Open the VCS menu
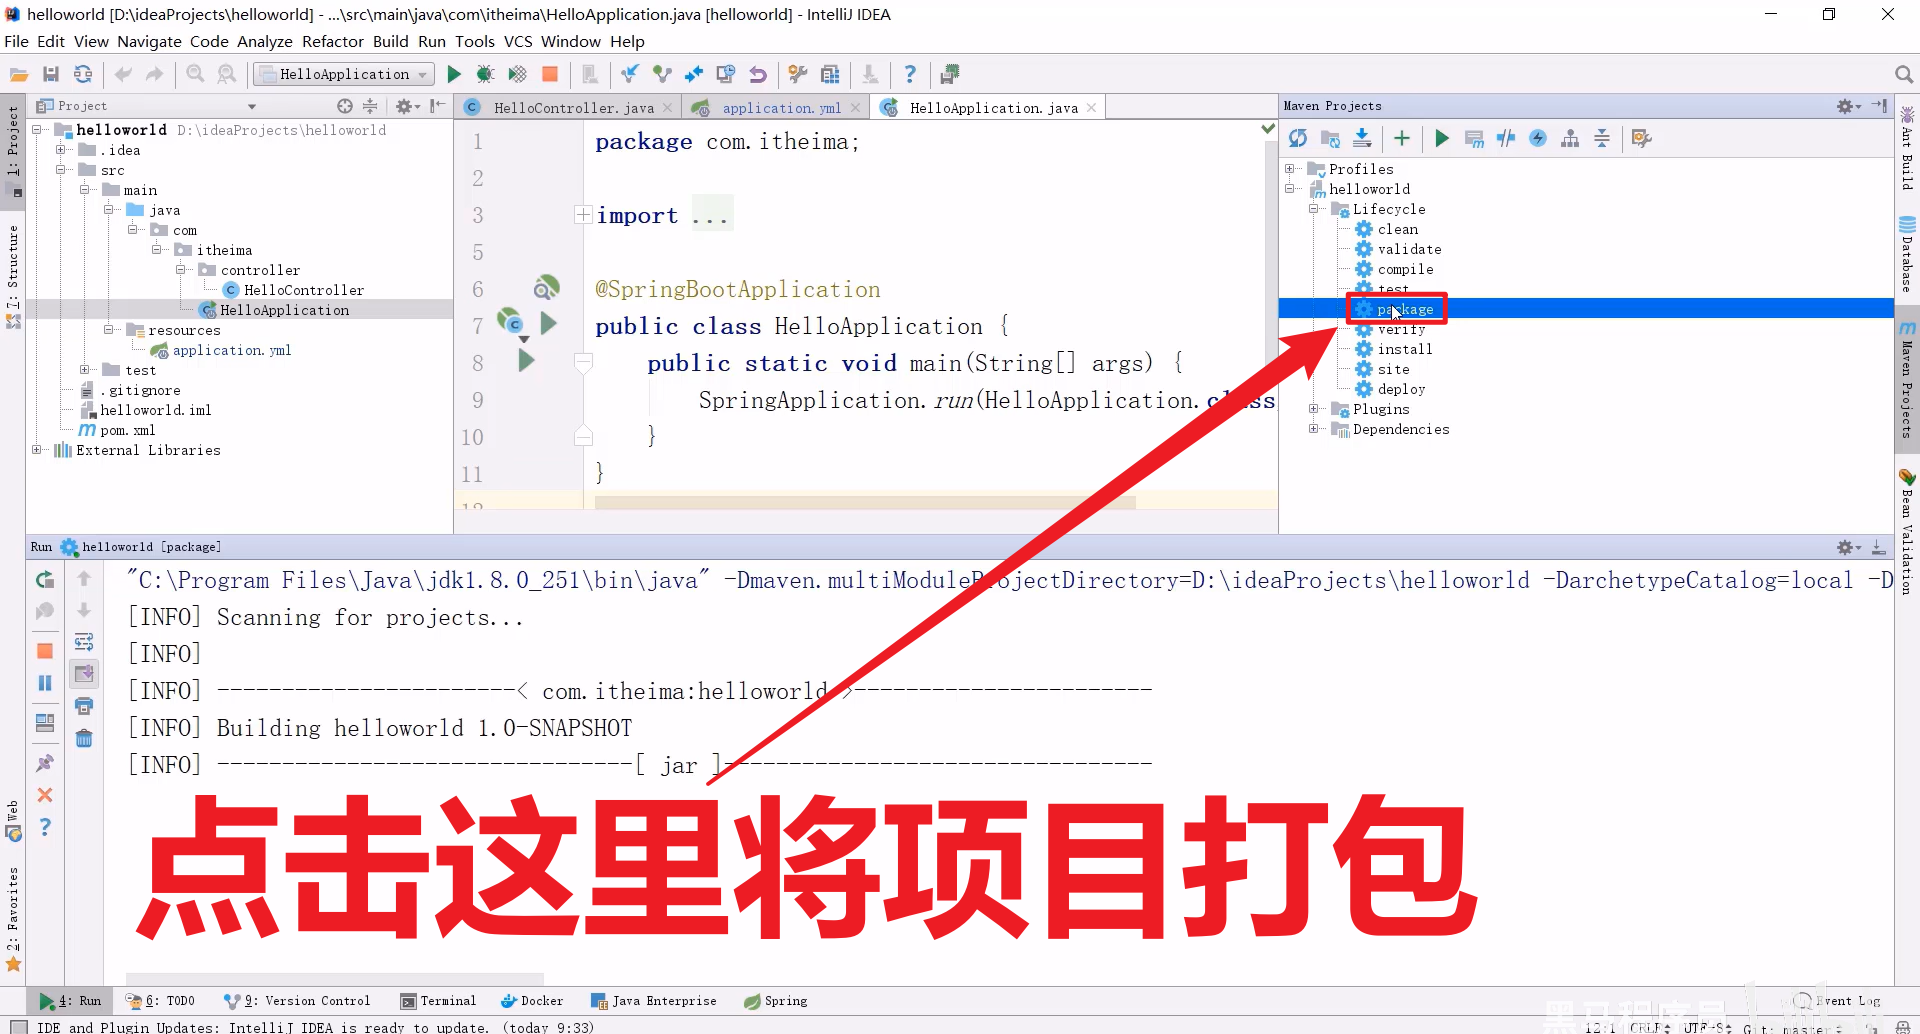The height and width of the screenshot is (1034, 1920). pos(518,41)
